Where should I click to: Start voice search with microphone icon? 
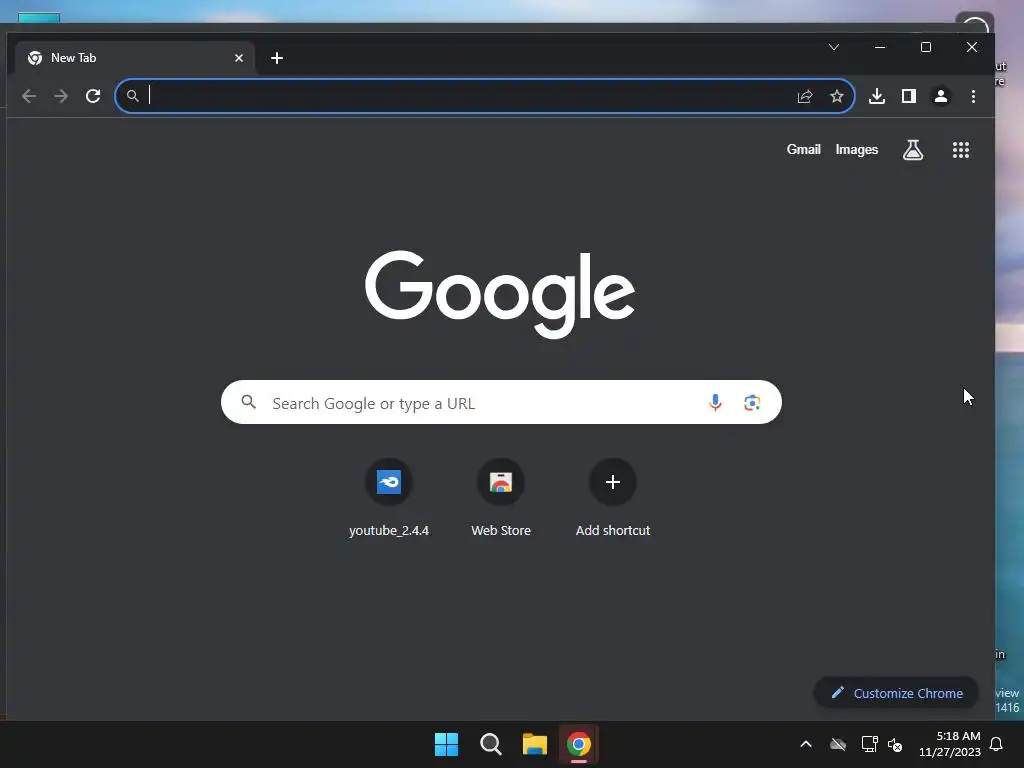click(715, 402)
